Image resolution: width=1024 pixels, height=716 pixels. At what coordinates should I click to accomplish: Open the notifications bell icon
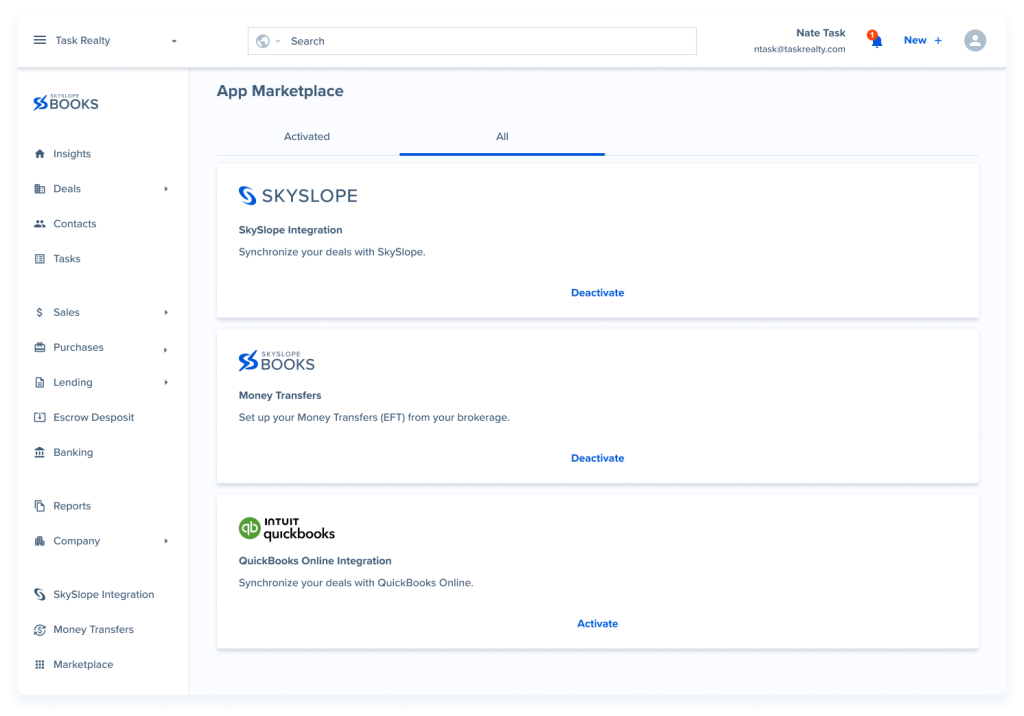876,41
